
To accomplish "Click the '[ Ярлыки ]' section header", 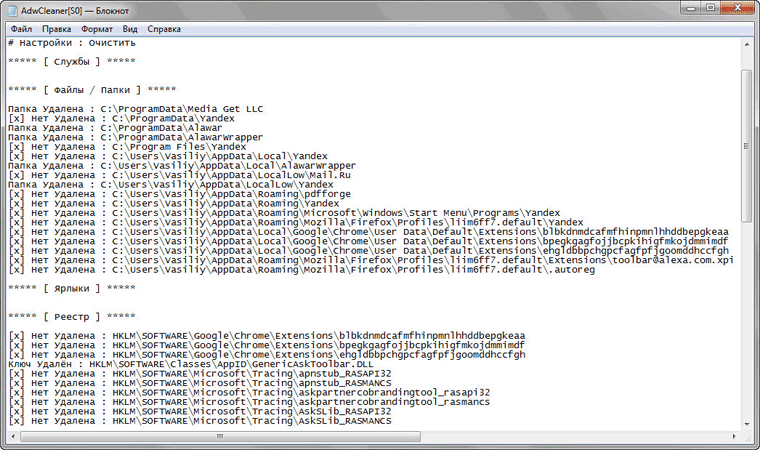I will [x=72, y=289].
